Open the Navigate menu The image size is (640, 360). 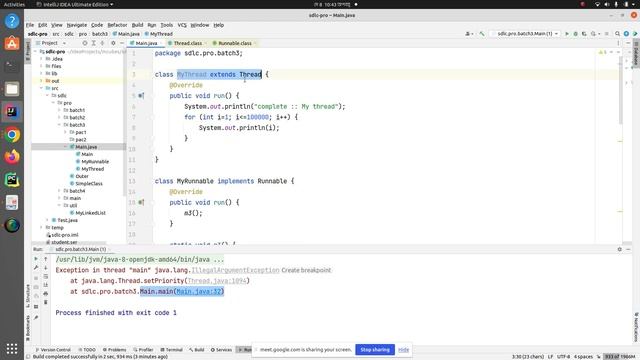pos(77,25)
